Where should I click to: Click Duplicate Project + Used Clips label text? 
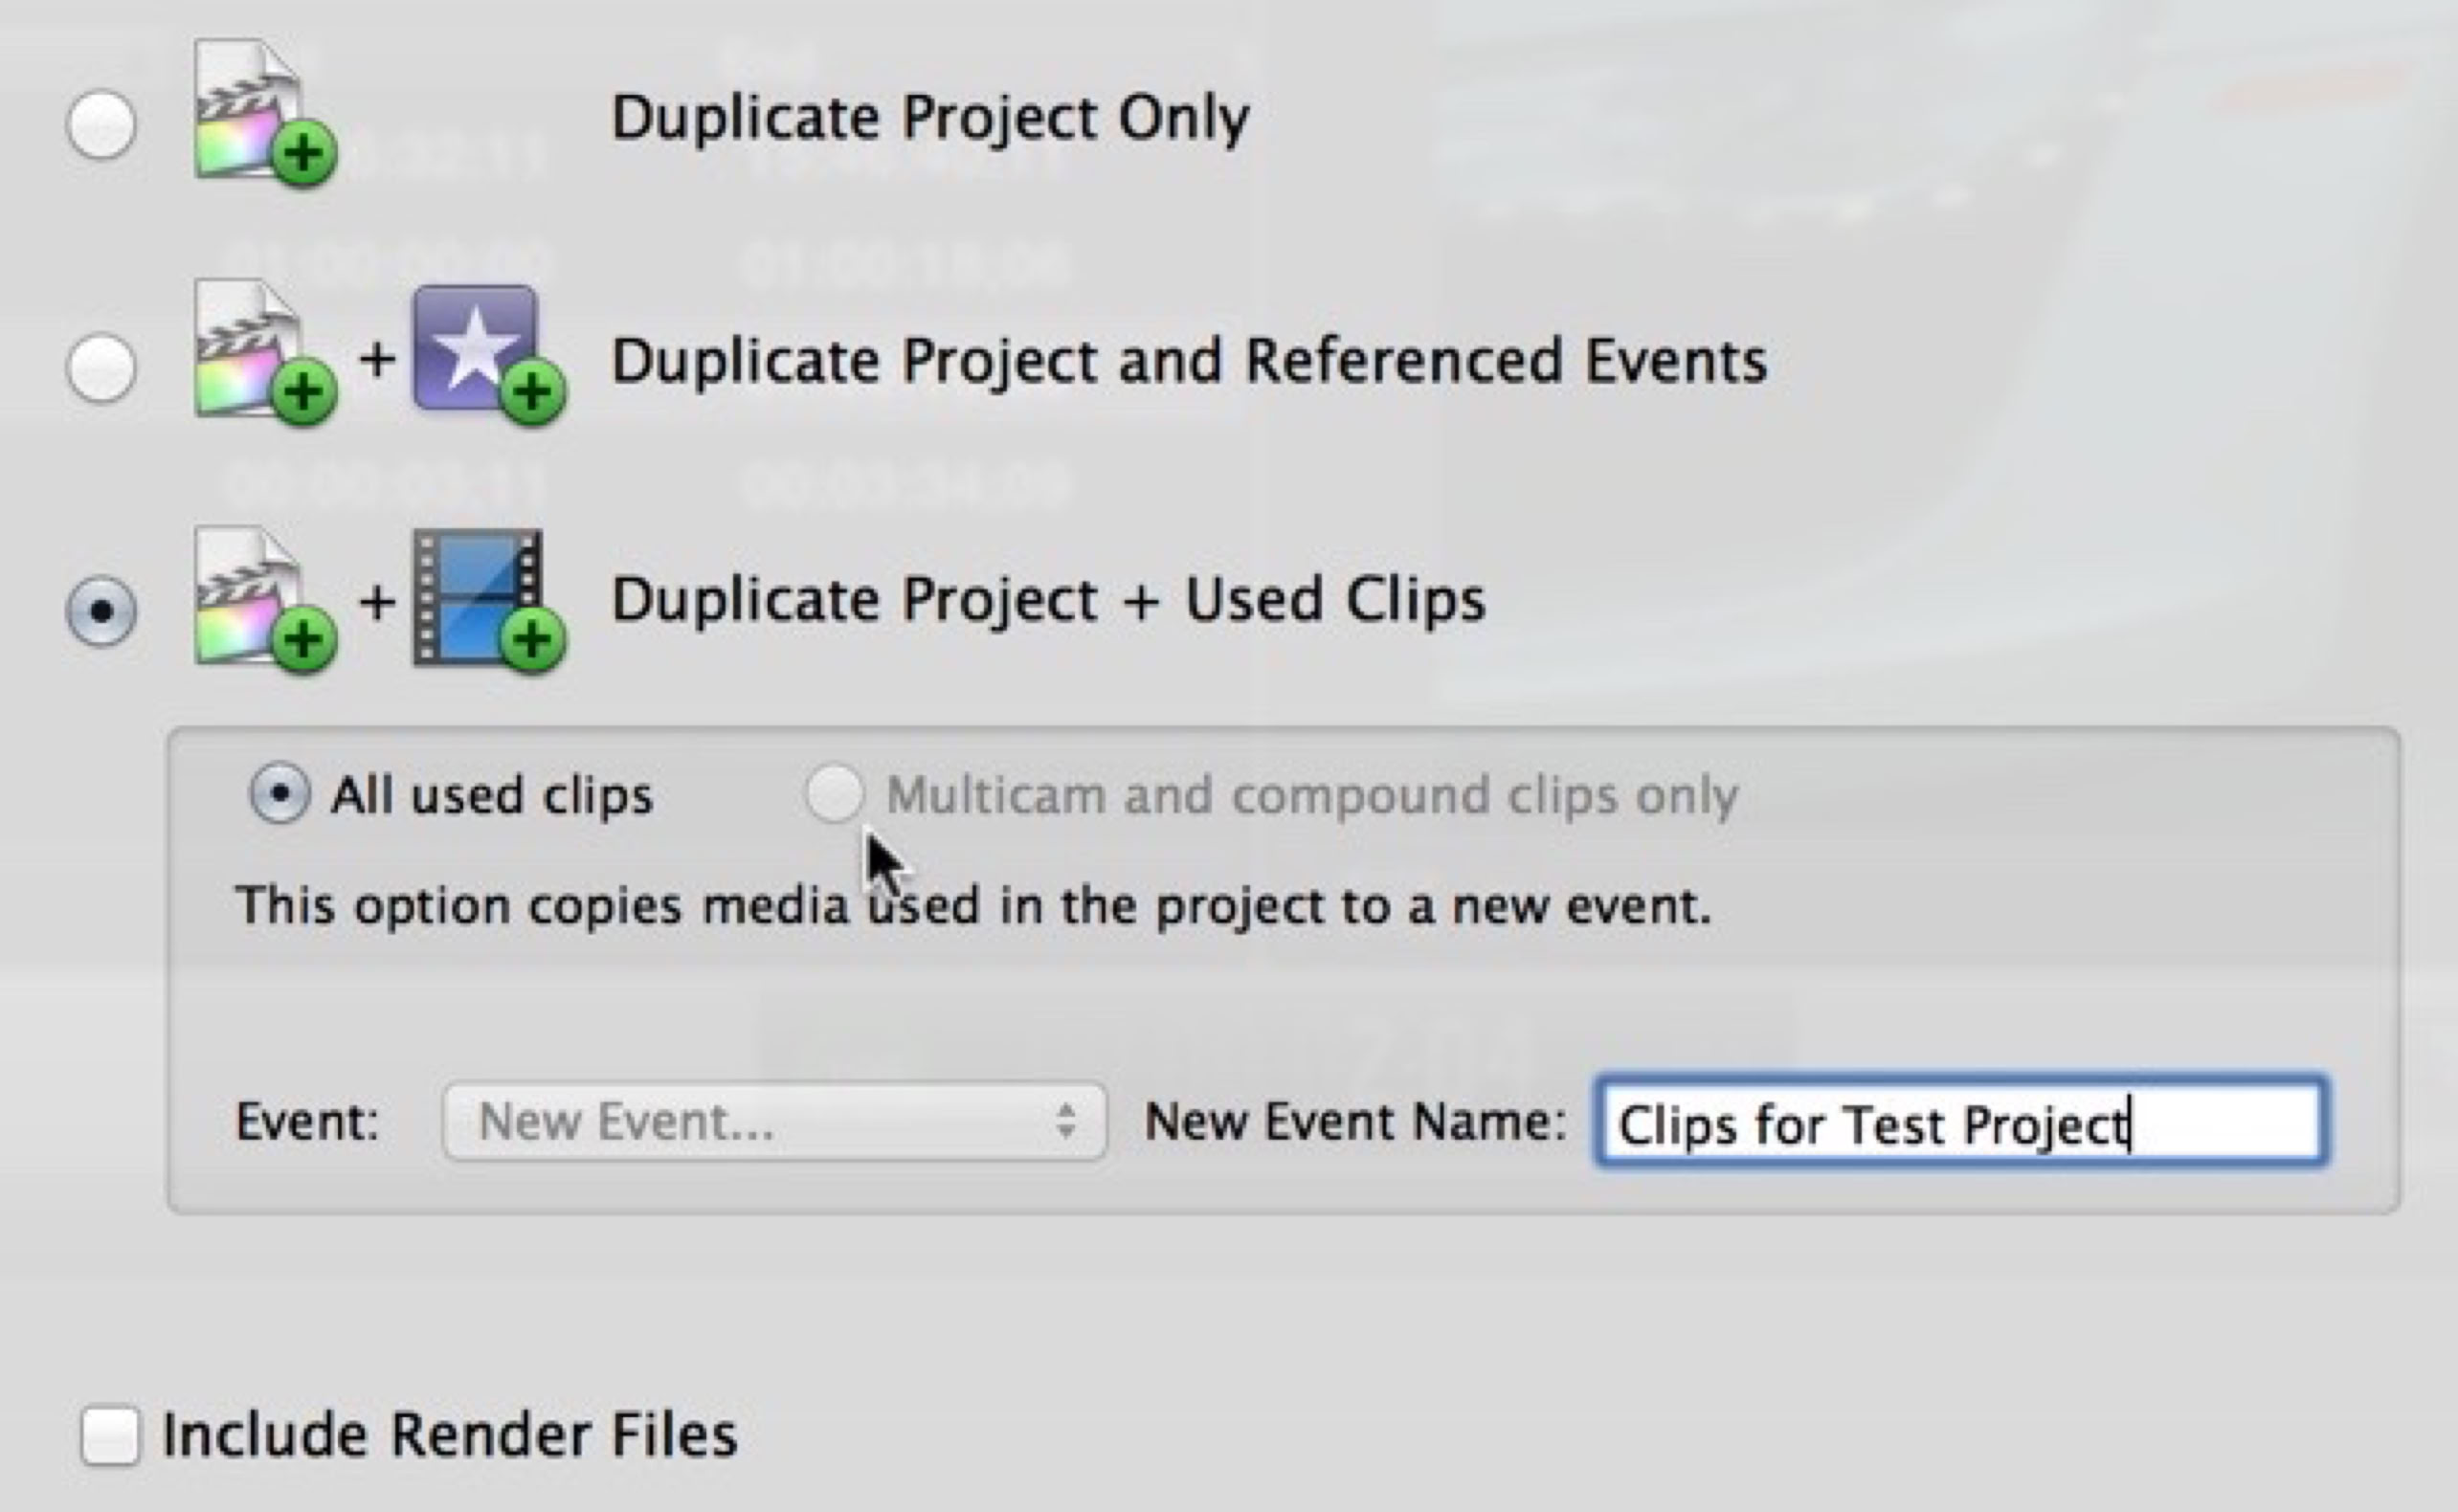[x=1048, y=600]
